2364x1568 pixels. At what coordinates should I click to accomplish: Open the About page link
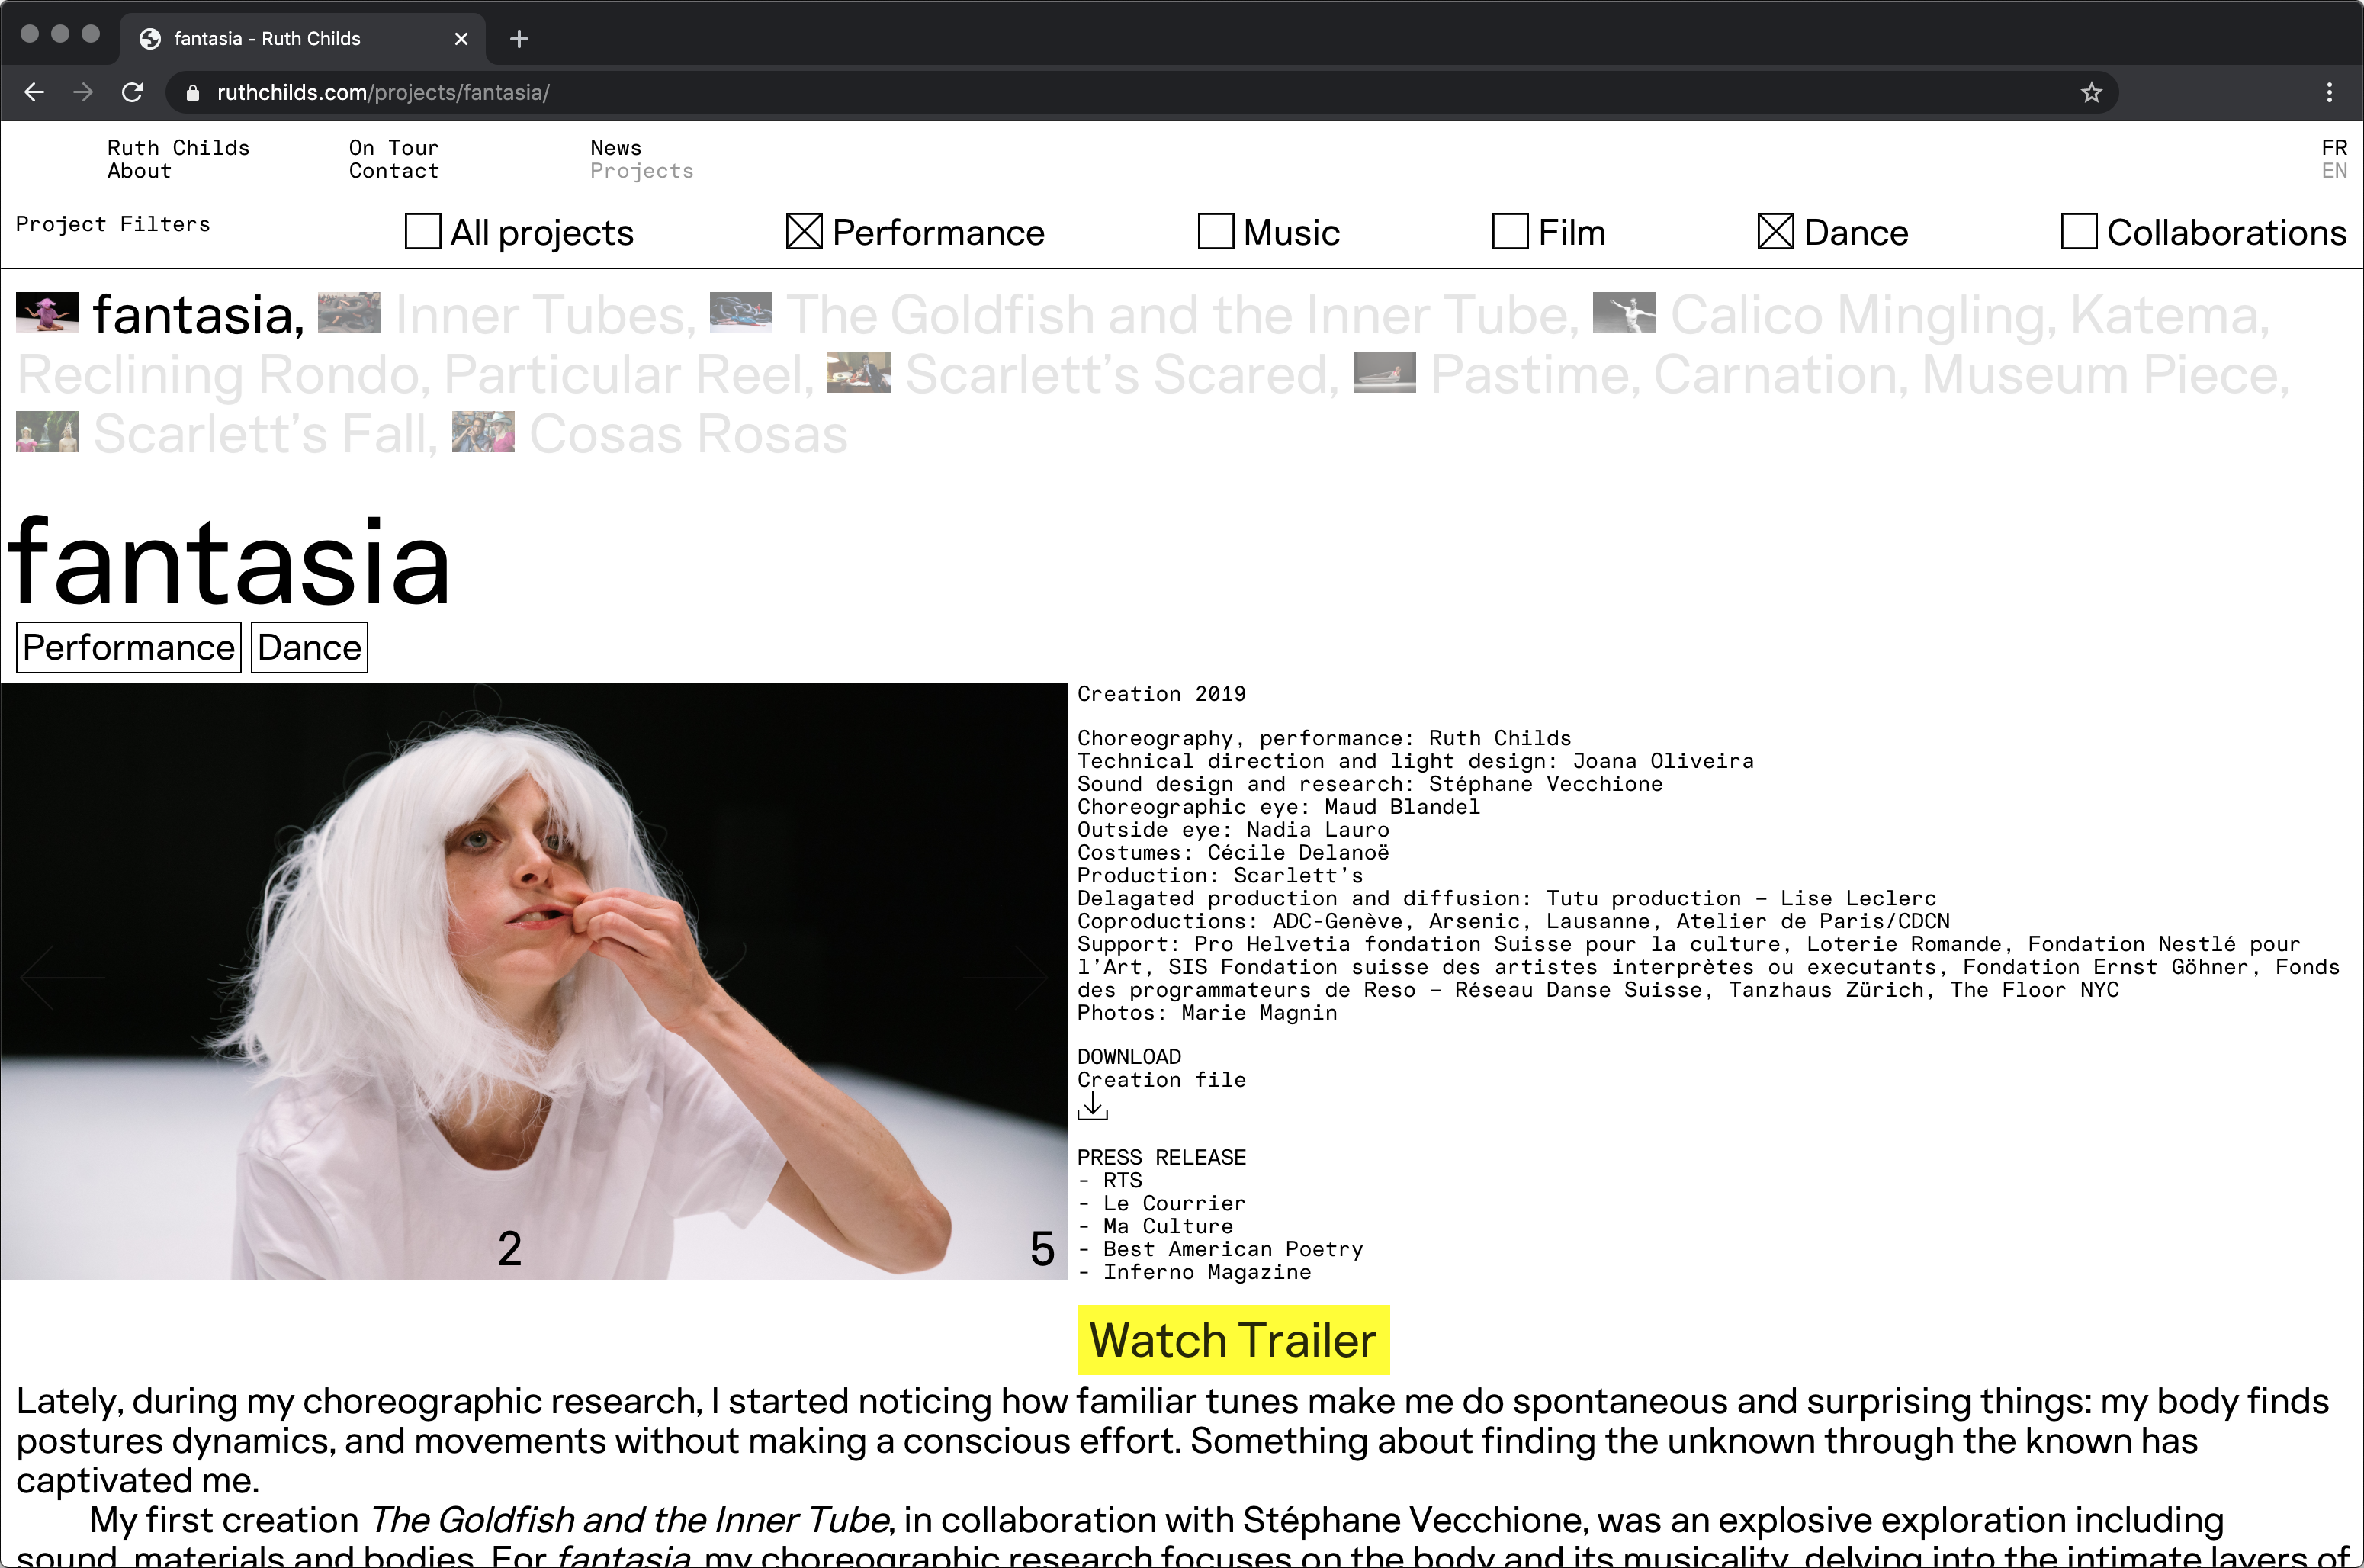pyautogui.click(x=139, y=171)
